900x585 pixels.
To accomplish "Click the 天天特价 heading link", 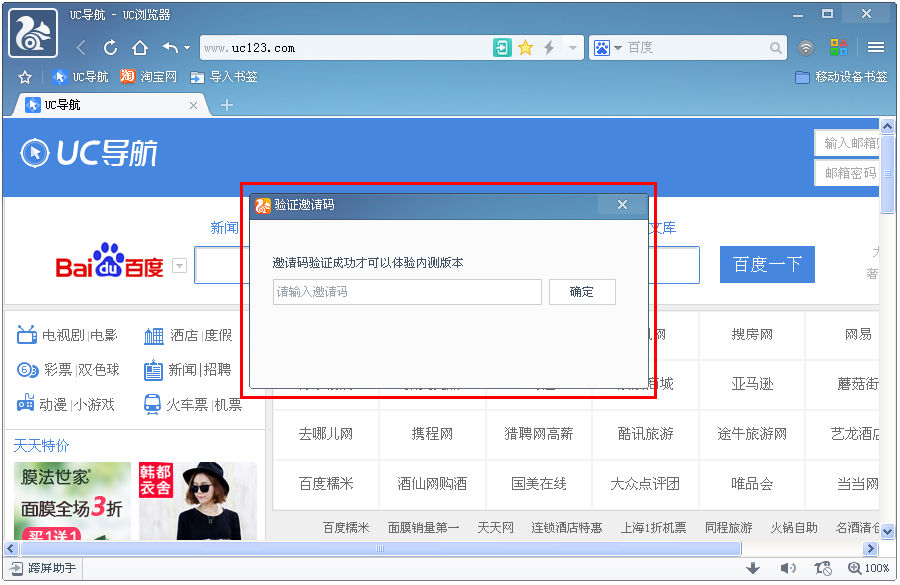I will [x=41, y=445].
